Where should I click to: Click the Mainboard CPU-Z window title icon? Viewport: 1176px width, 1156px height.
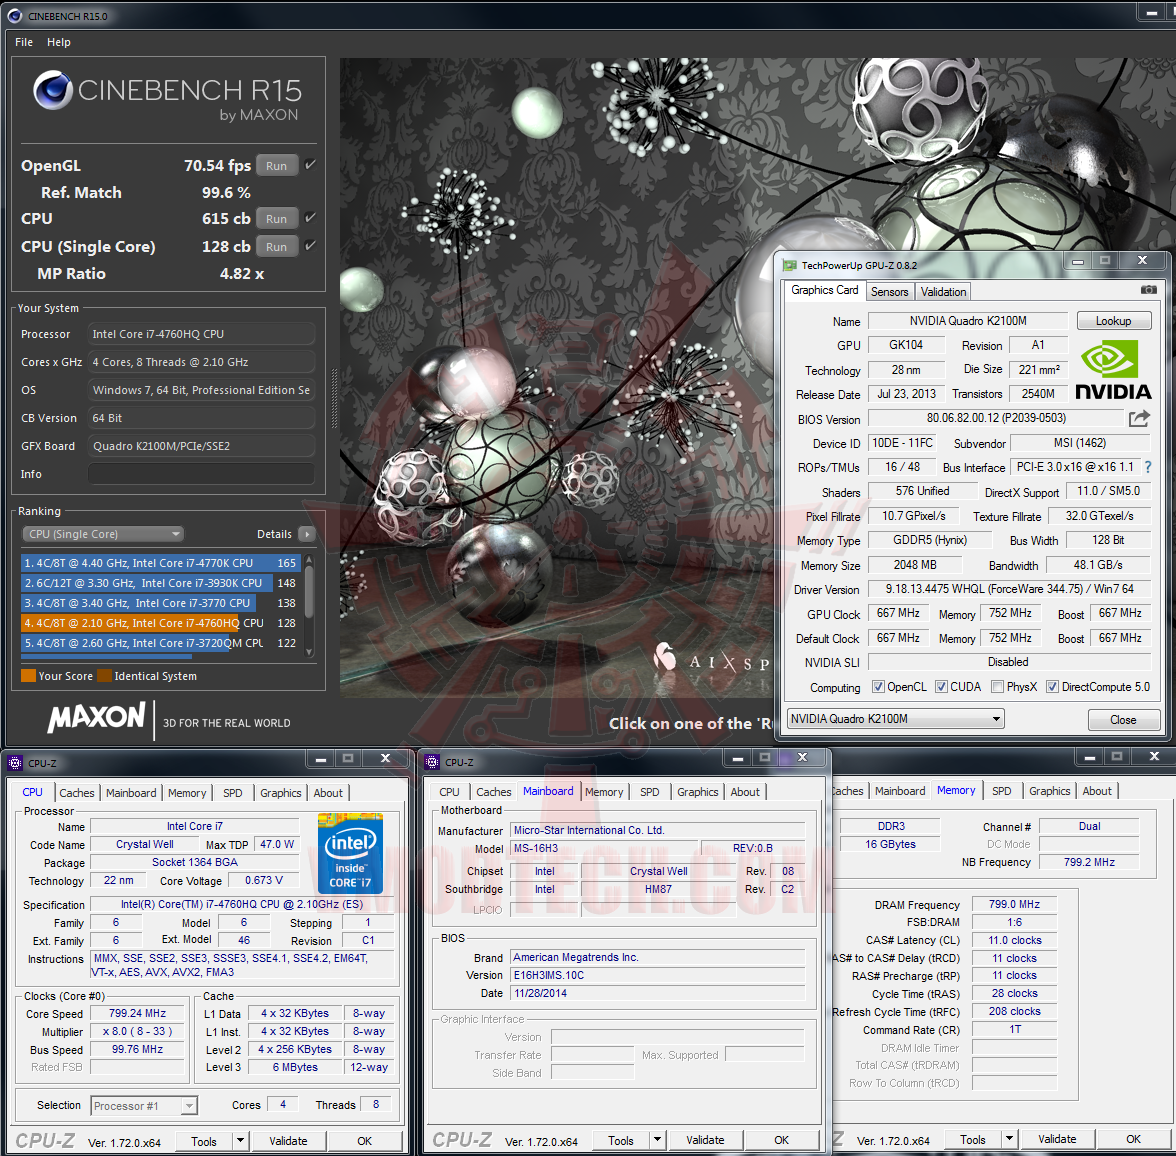pyautogui.click(x=432, y=762)
